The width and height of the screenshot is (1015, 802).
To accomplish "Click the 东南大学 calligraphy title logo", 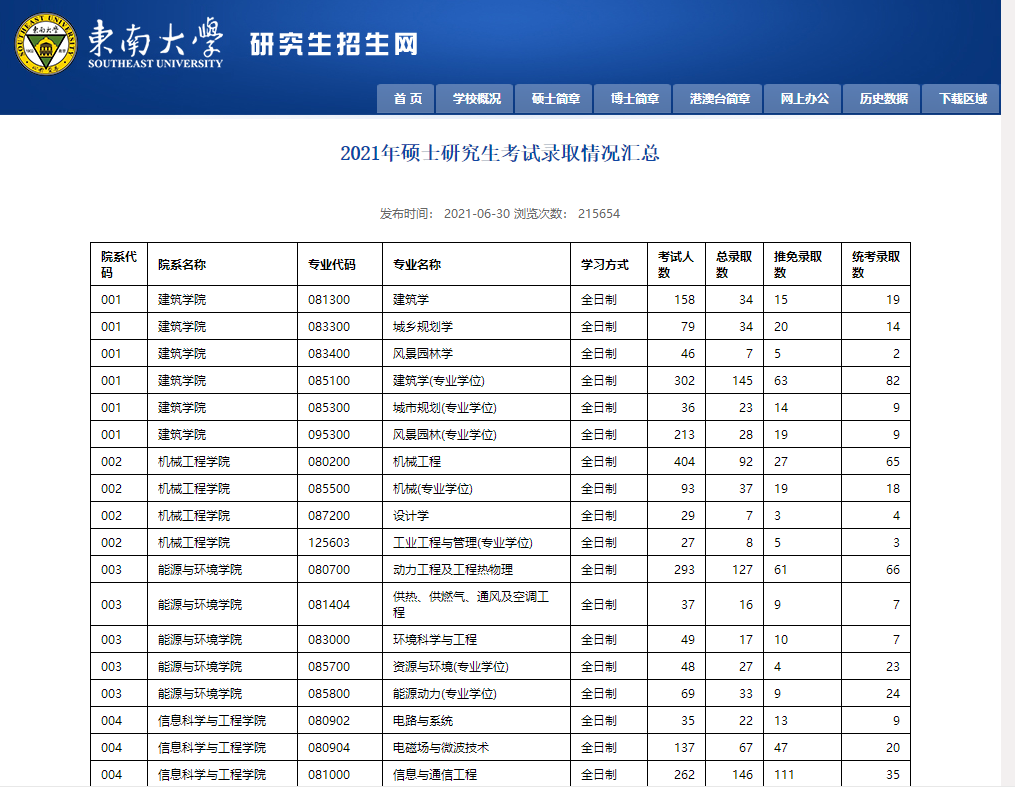I will 155,43.
